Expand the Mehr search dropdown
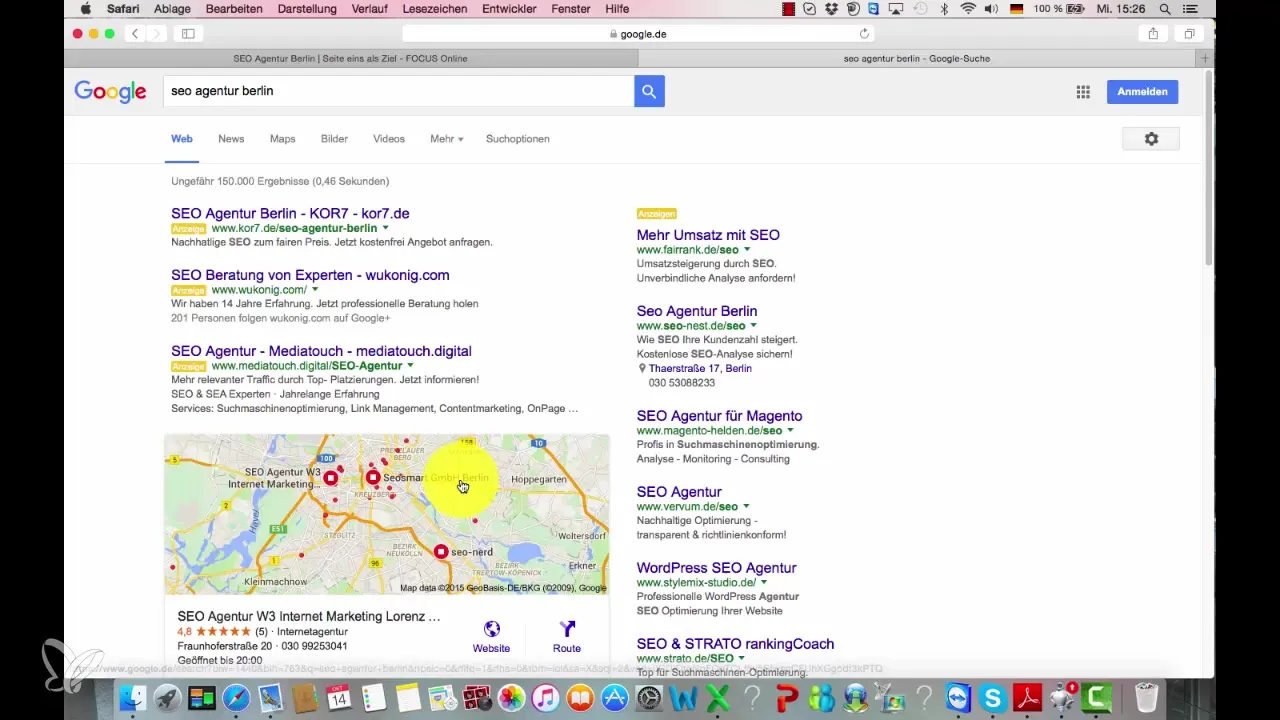Viewport: 1280px width, 720px height. tap(447, 139)
